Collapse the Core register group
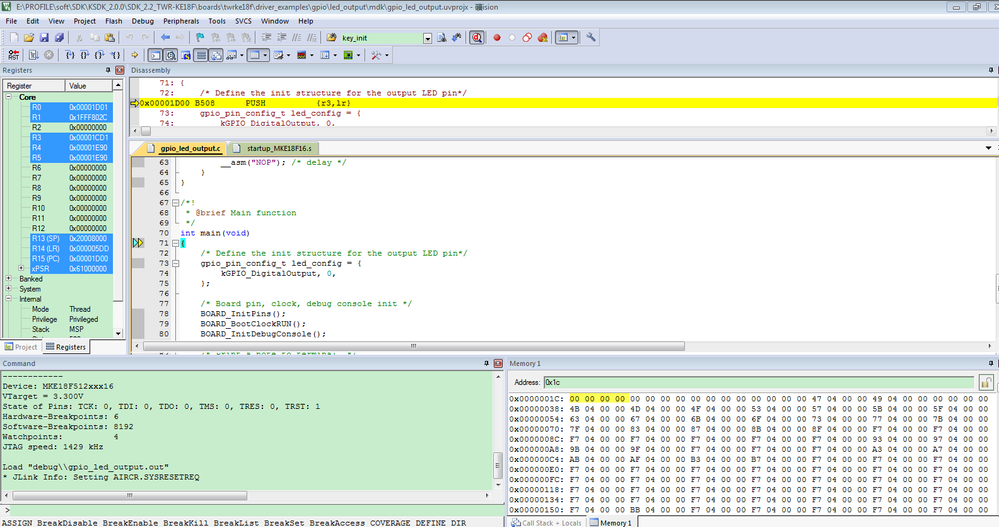 [9, 97]
